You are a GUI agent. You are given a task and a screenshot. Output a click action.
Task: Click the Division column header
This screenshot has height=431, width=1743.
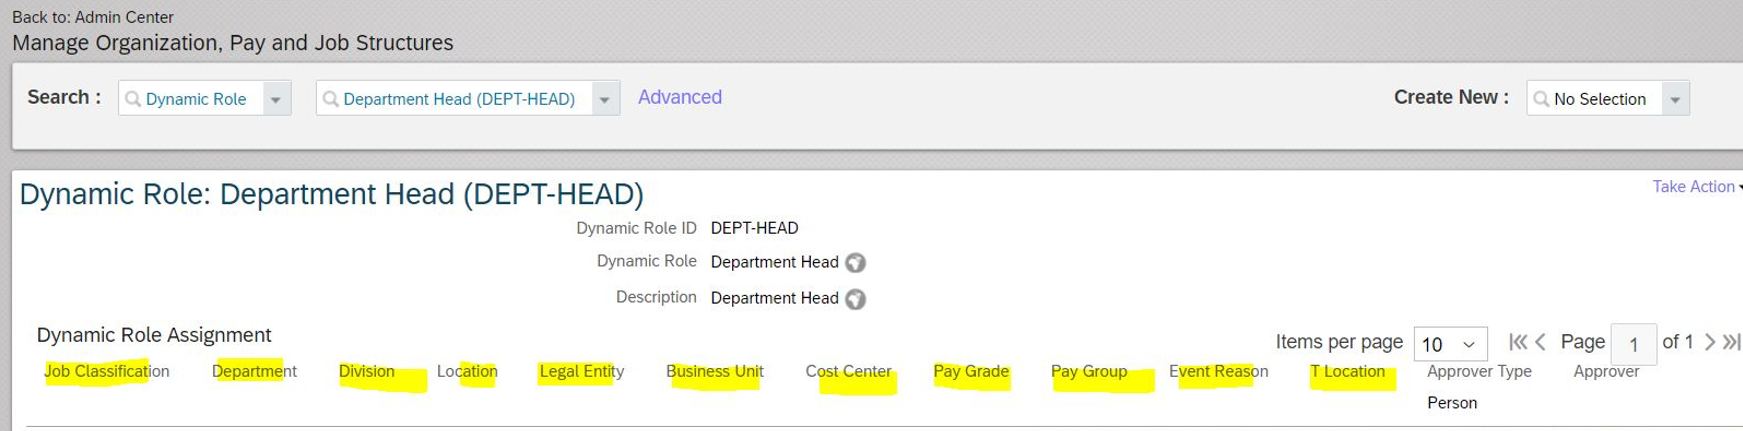point(367,371)
